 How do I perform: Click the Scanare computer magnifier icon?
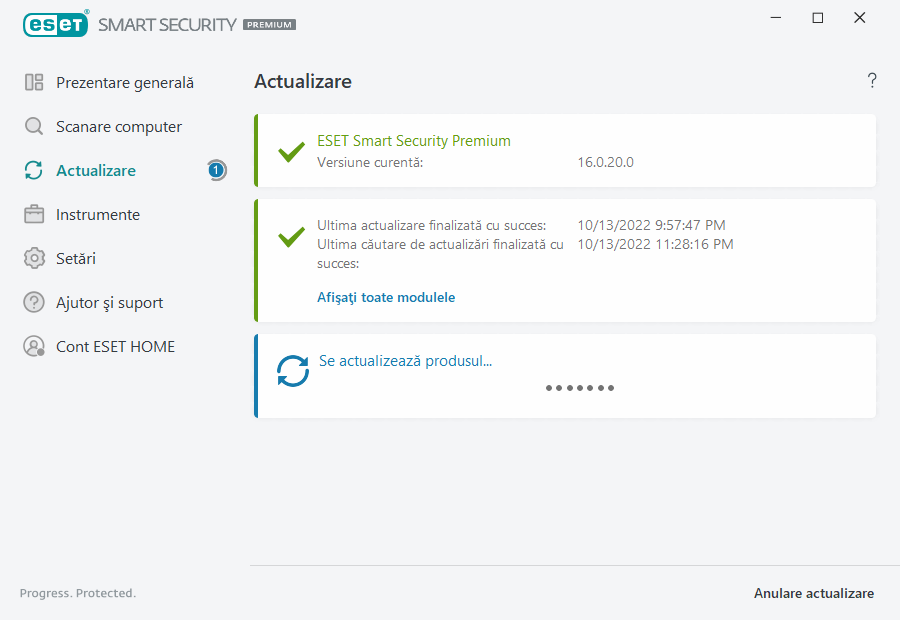tap(34, 127)
